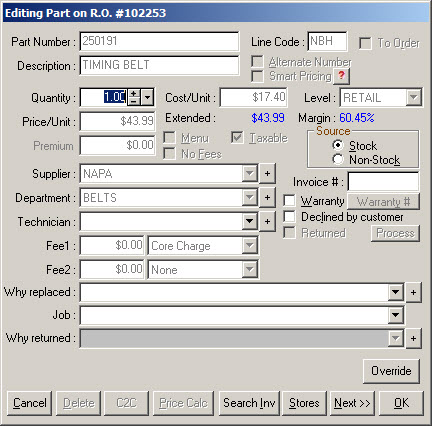Open the Why replaced dropdown
432x426 pixels.
click(x=395, y=292)
